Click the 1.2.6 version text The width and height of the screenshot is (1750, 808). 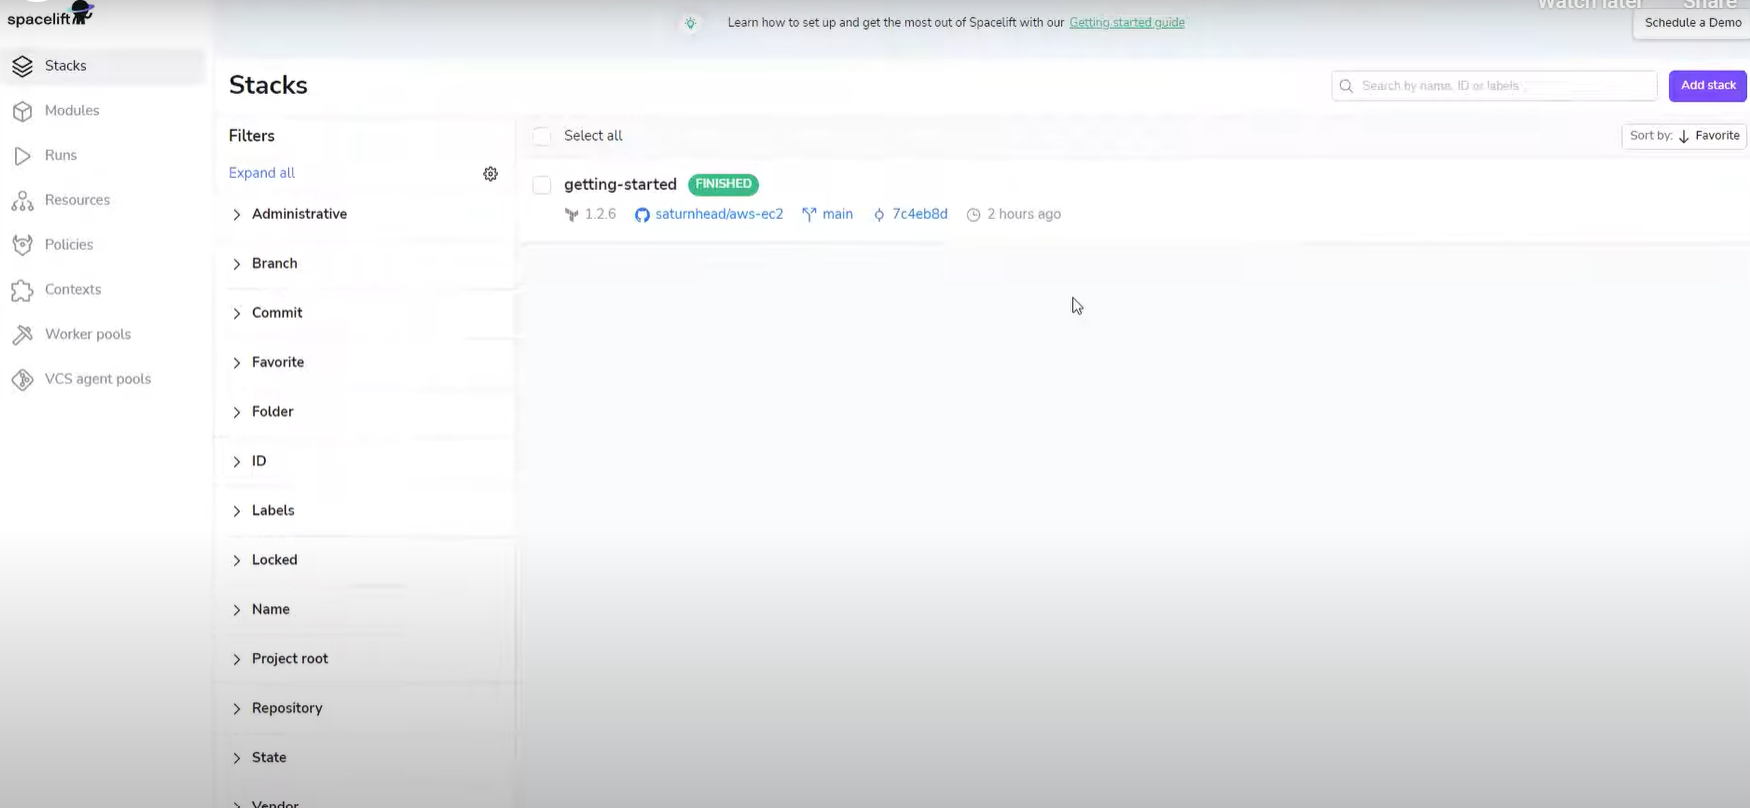pyautogui.click(x=600, y=215)
